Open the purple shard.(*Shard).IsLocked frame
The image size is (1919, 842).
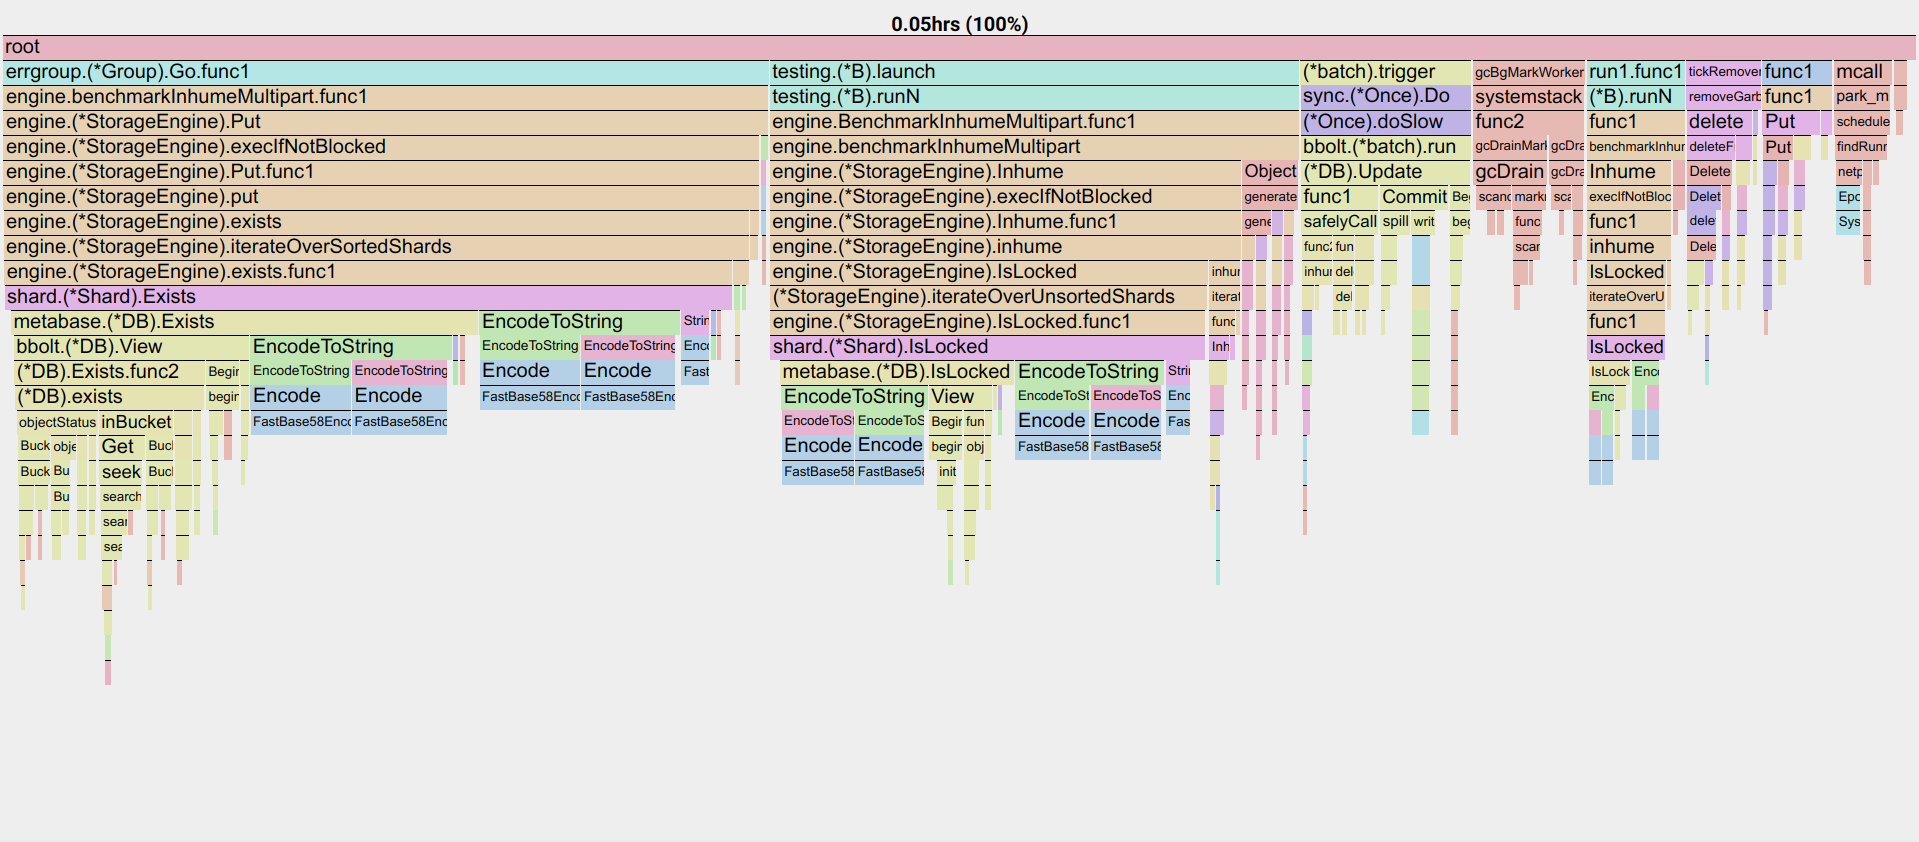[988, 347]
